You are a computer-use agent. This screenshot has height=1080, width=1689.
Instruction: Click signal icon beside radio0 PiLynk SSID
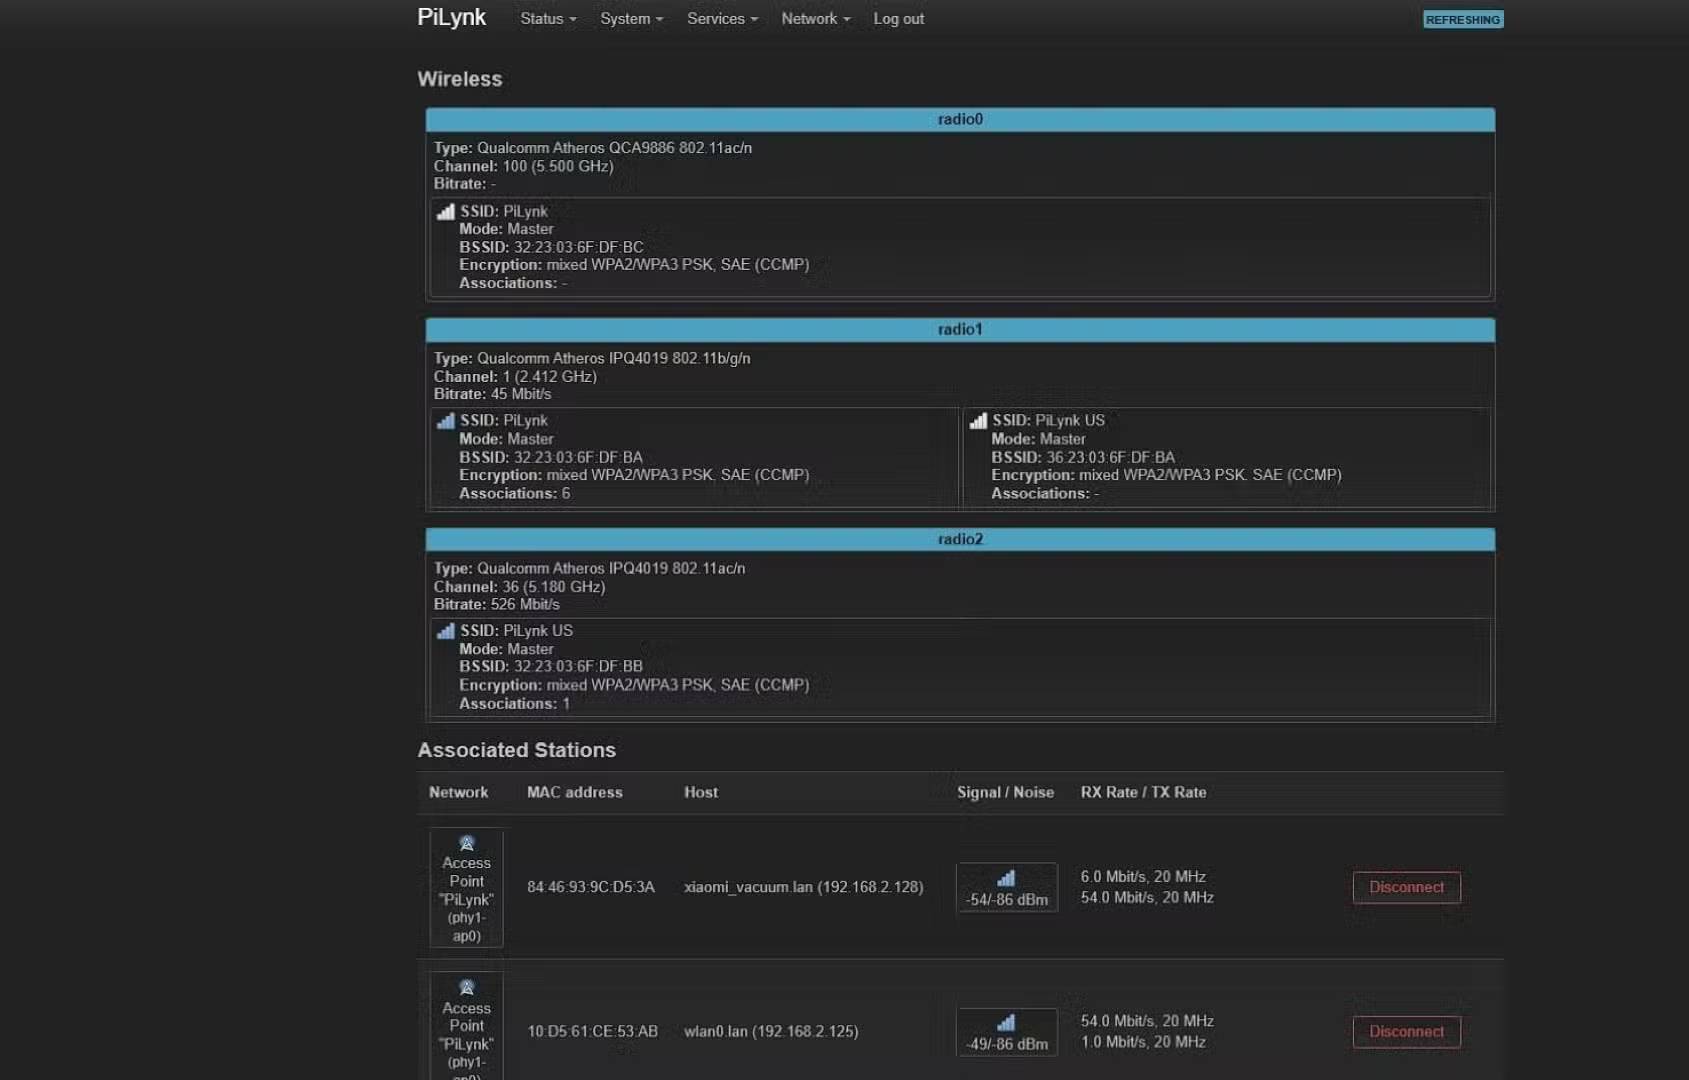445,212
